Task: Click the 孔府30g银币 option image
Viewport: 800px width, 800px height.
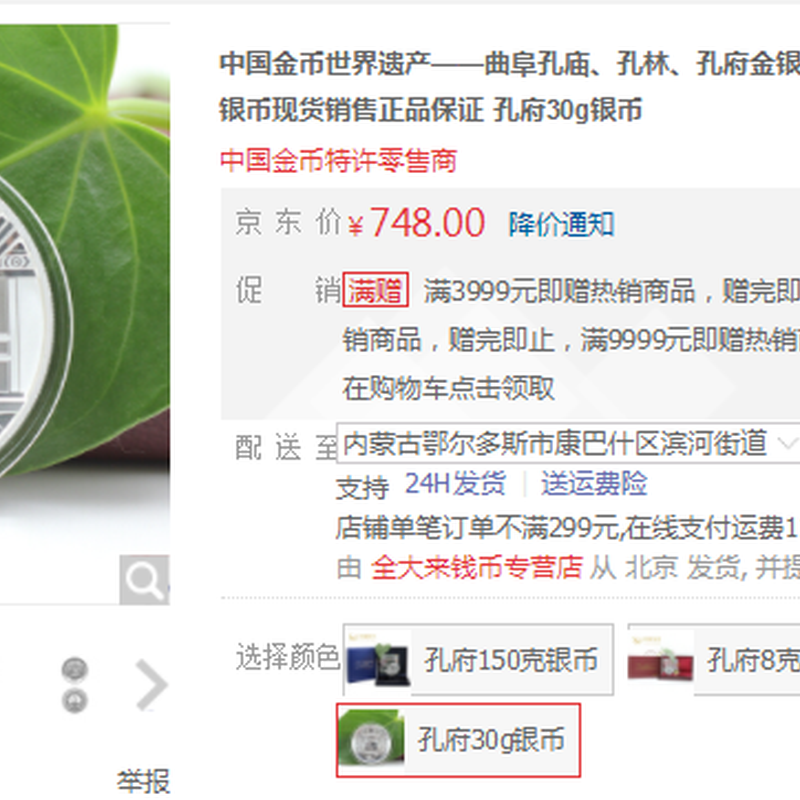Action: click(371, 739)
